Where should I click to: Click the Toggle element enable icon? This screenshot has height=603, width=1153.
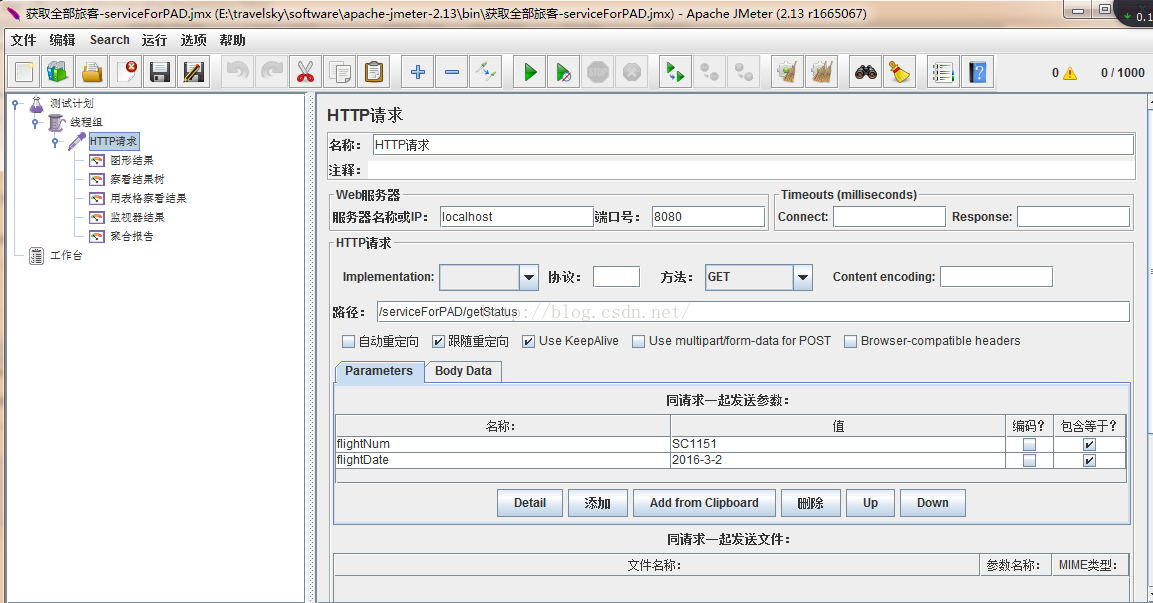coord(485,72)
